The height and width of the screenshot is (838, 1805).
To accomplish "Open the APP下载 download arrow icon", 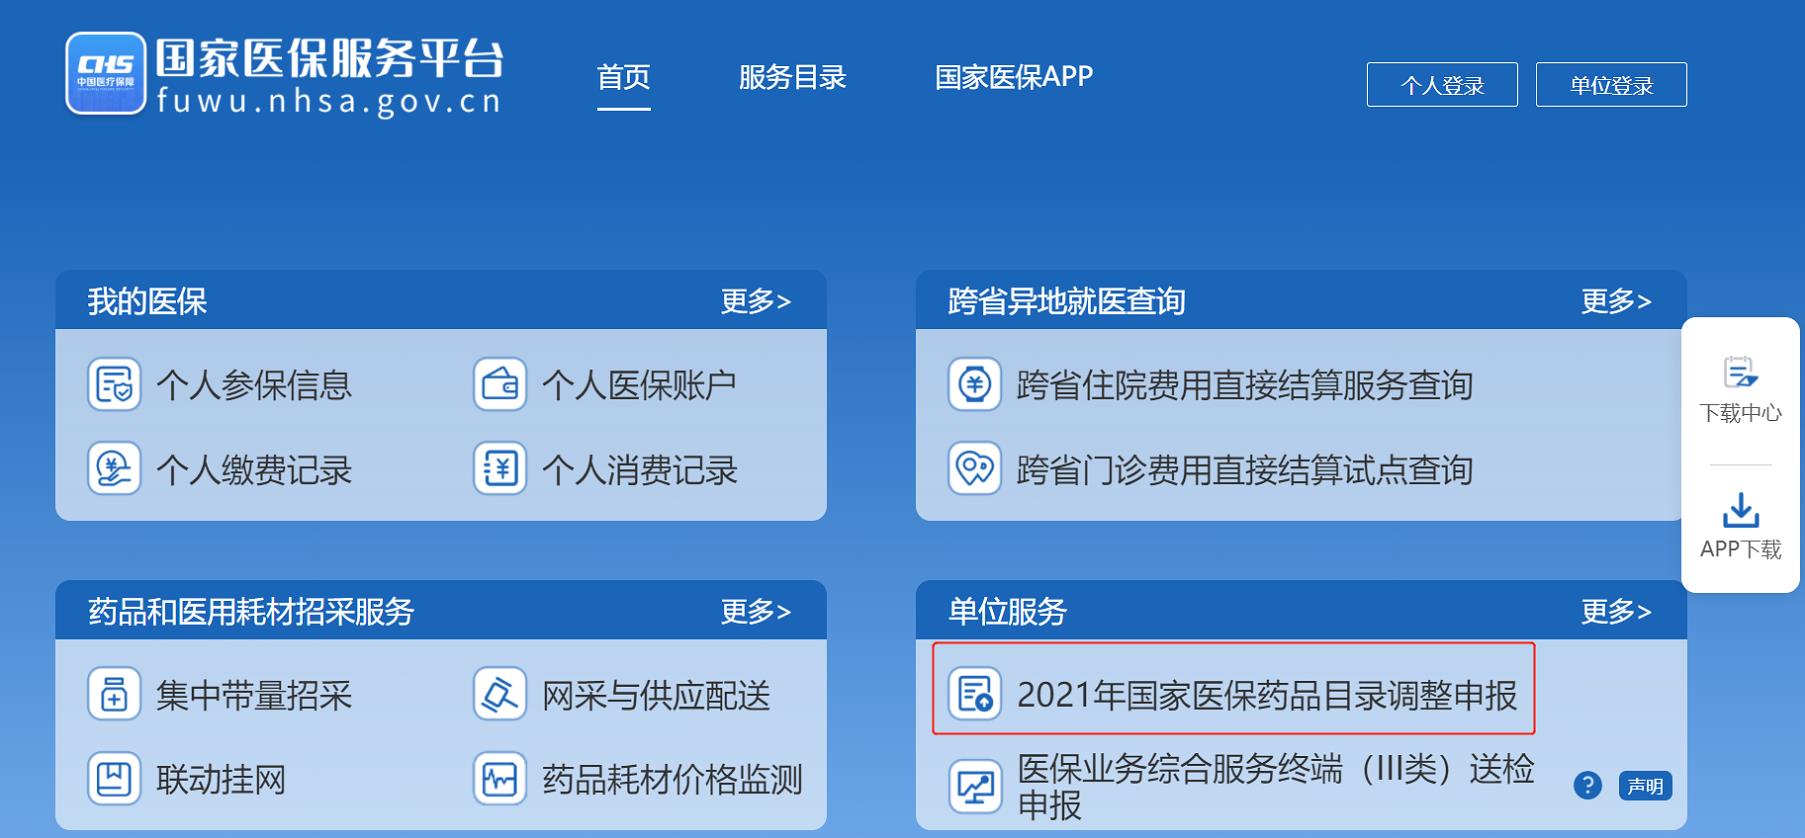I will [1741, 510].
